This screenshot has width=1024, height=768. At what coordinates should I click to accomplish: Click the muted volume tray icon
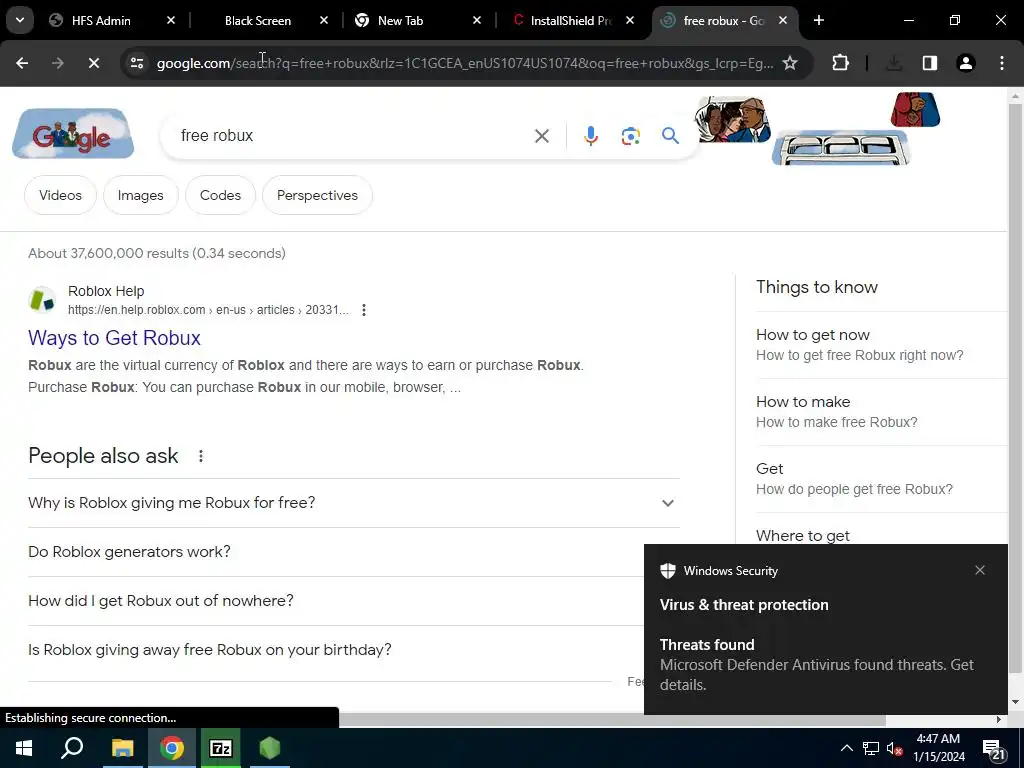[895, 749]
